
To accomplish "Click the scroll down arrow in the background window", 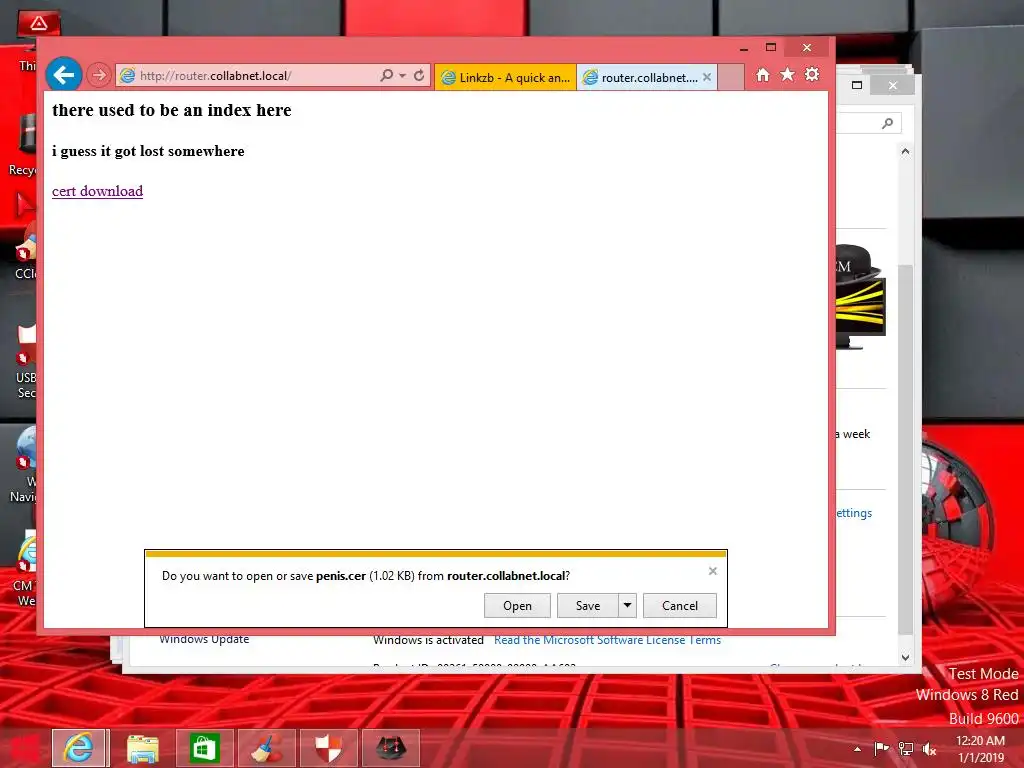I will [x=905, y=658].
